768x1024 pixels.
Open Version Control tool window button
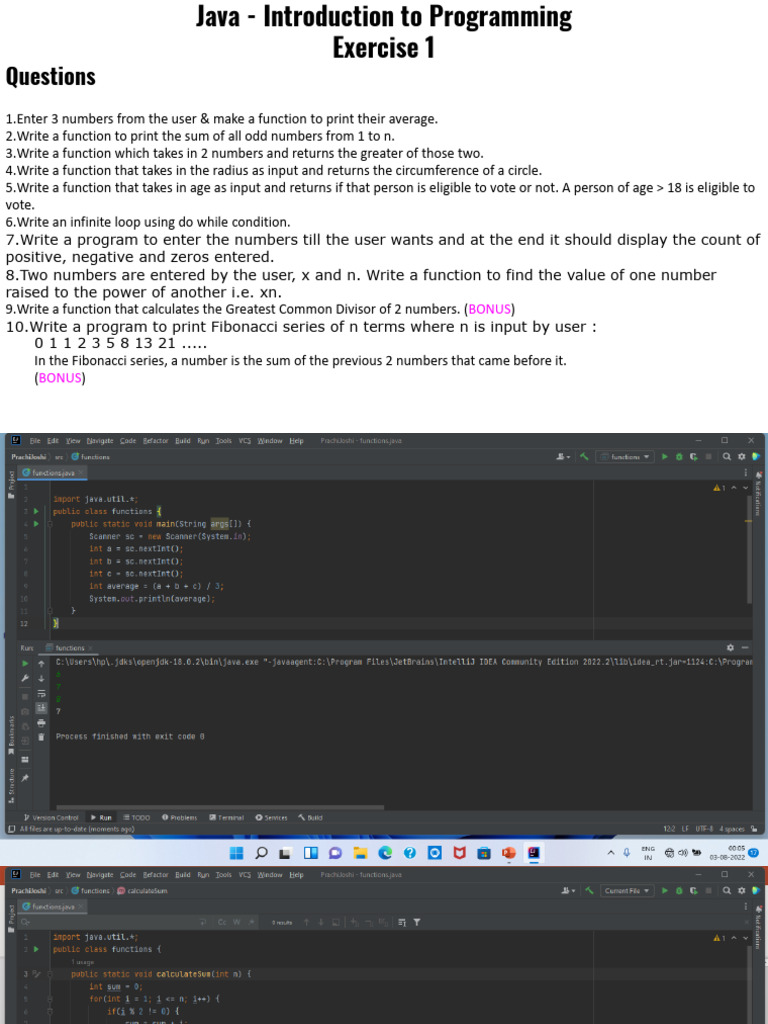pyautogui.click(x=50, y=817)
